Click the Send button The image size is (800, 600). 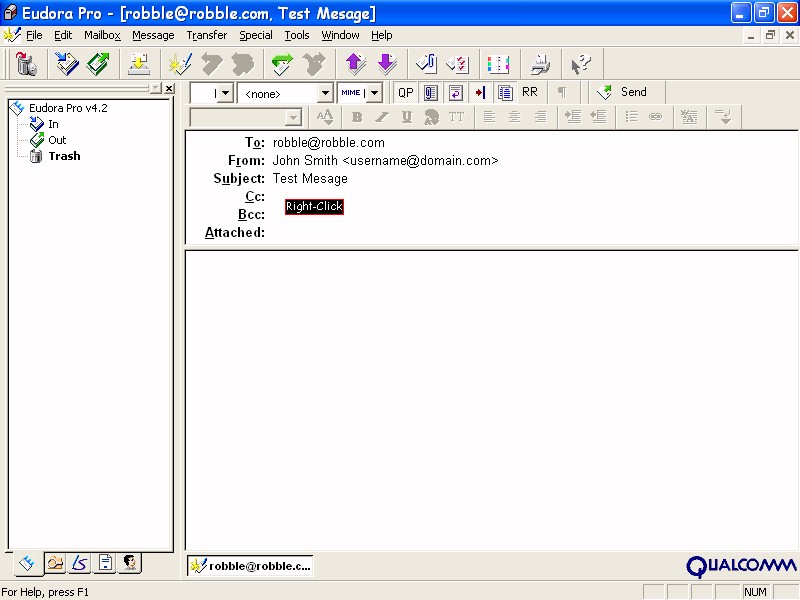point(622,92)
